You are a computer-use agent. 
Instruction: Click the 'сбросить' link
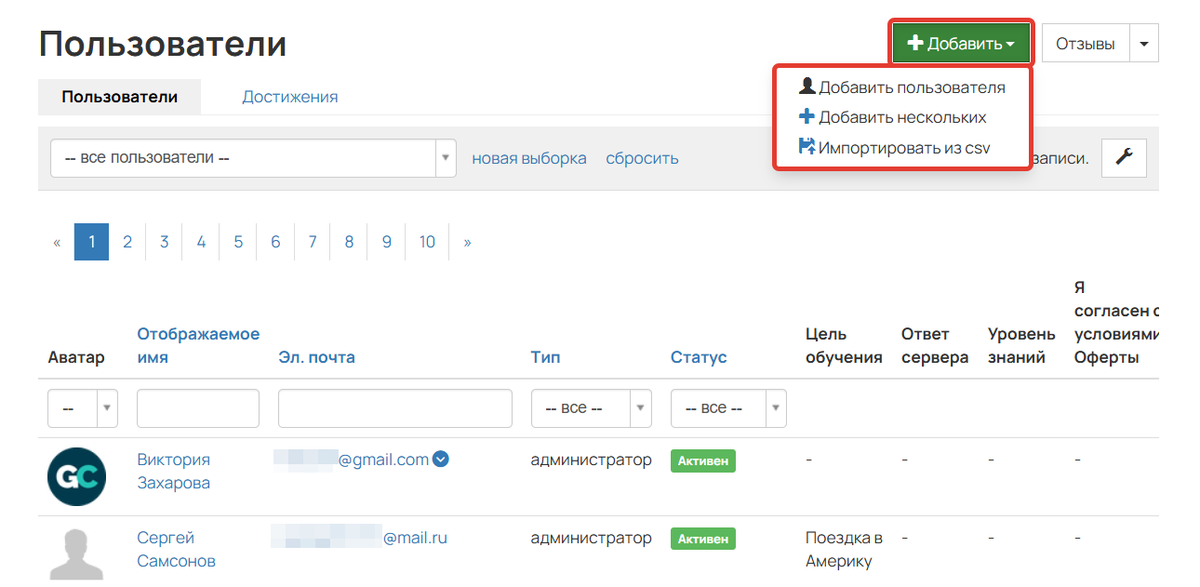[642, 158]
